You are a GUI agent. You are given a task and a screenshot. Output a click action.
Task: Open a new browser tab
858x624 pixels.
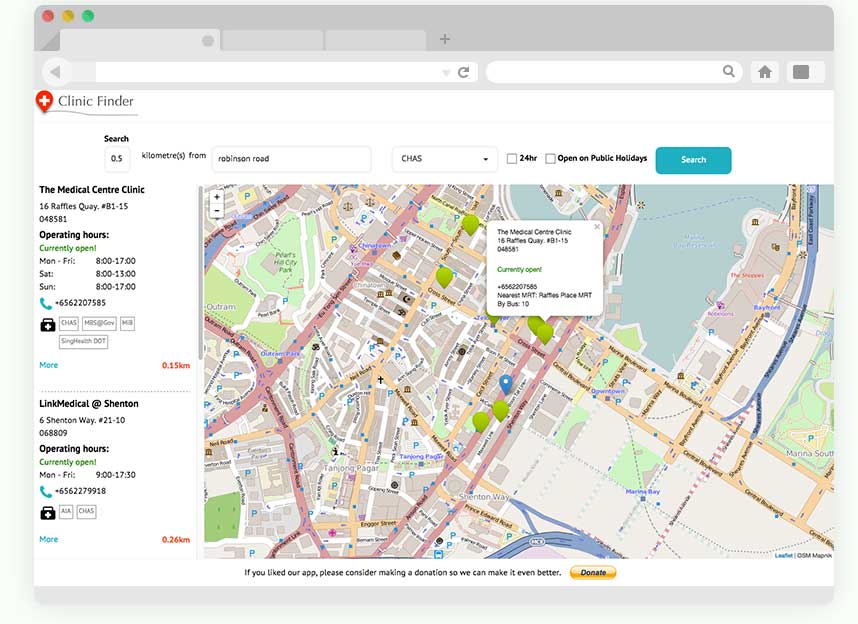pos(444,40)
